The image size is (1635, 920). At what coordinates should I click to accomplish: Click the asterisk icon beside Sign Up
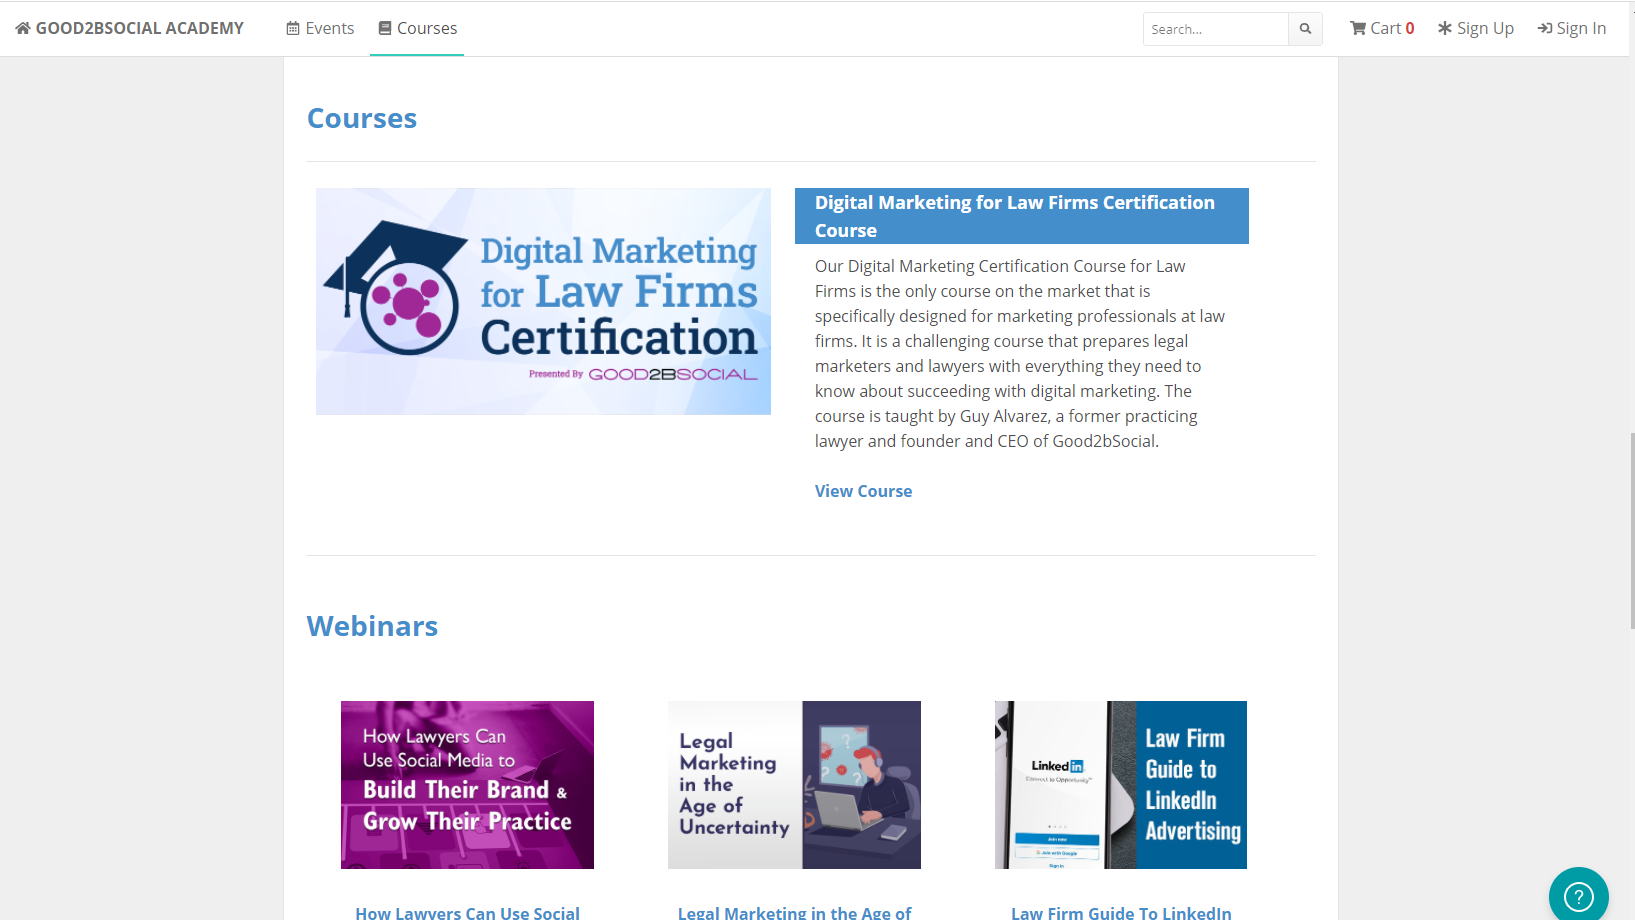(1445, 28)
